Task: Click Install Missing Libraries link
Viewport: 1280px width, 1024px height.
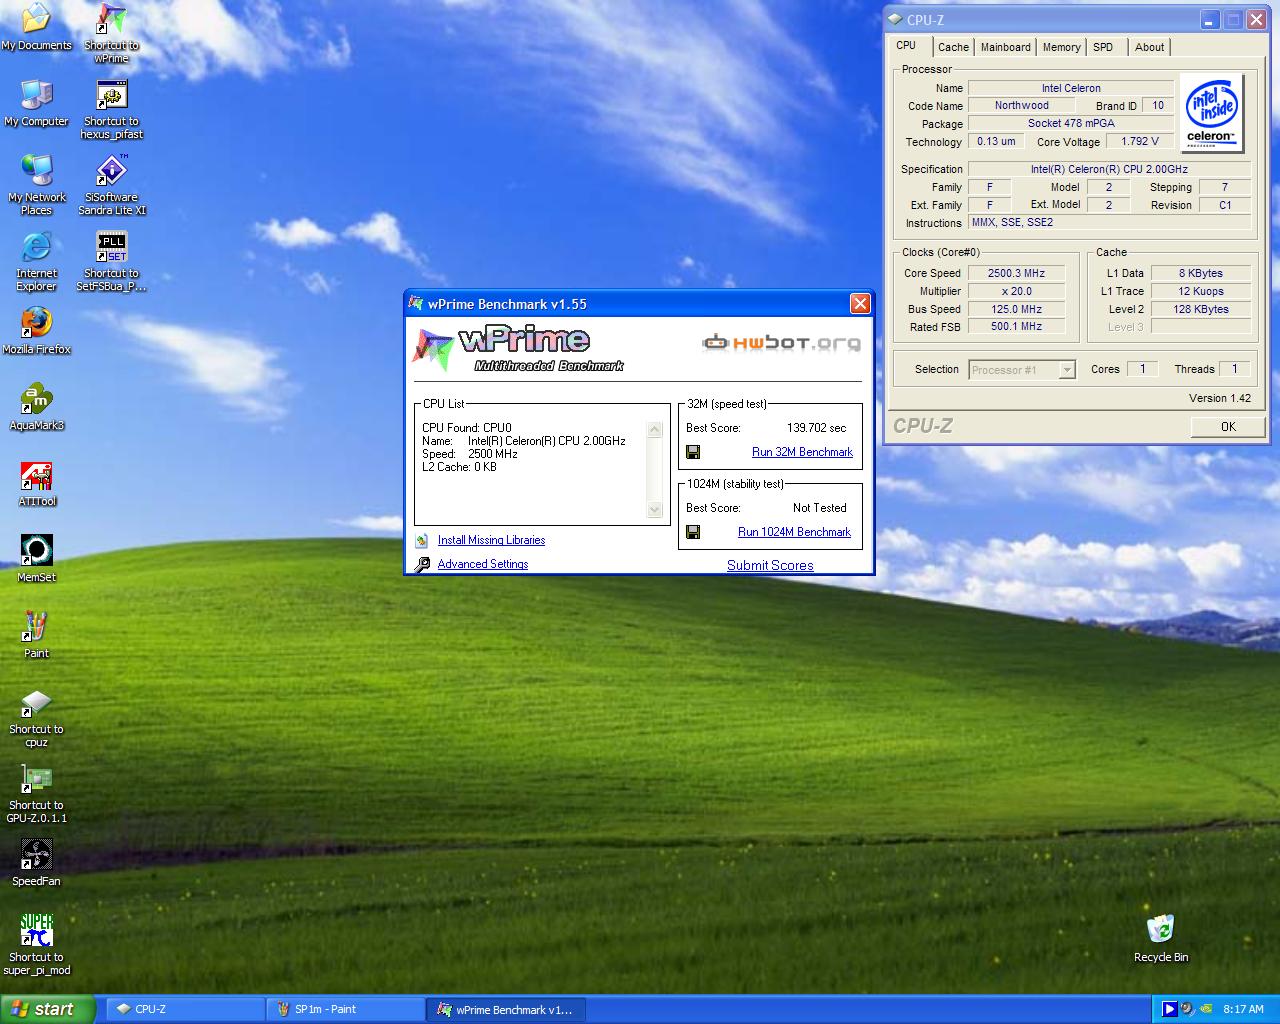Action: [491, 540]
